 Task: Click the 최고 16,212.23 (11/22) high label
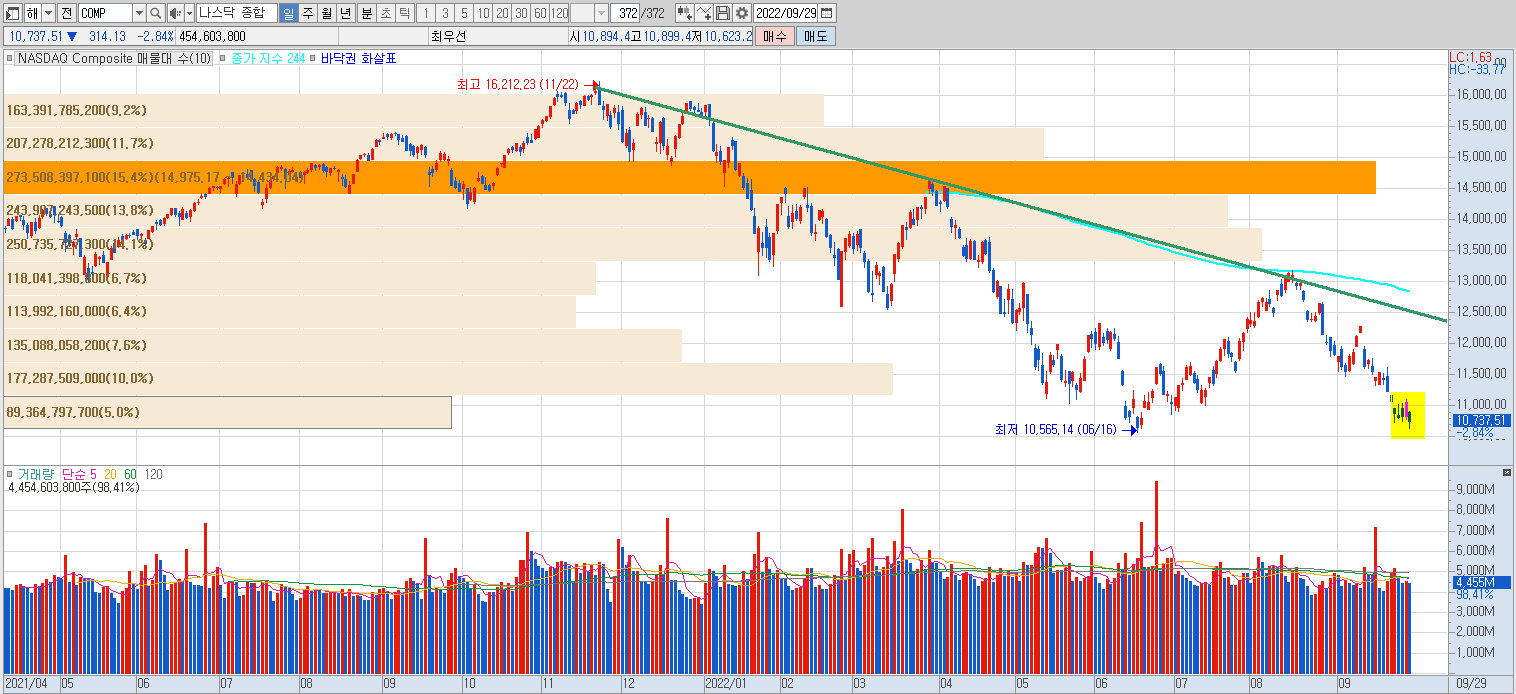click(x=517, y=85)
